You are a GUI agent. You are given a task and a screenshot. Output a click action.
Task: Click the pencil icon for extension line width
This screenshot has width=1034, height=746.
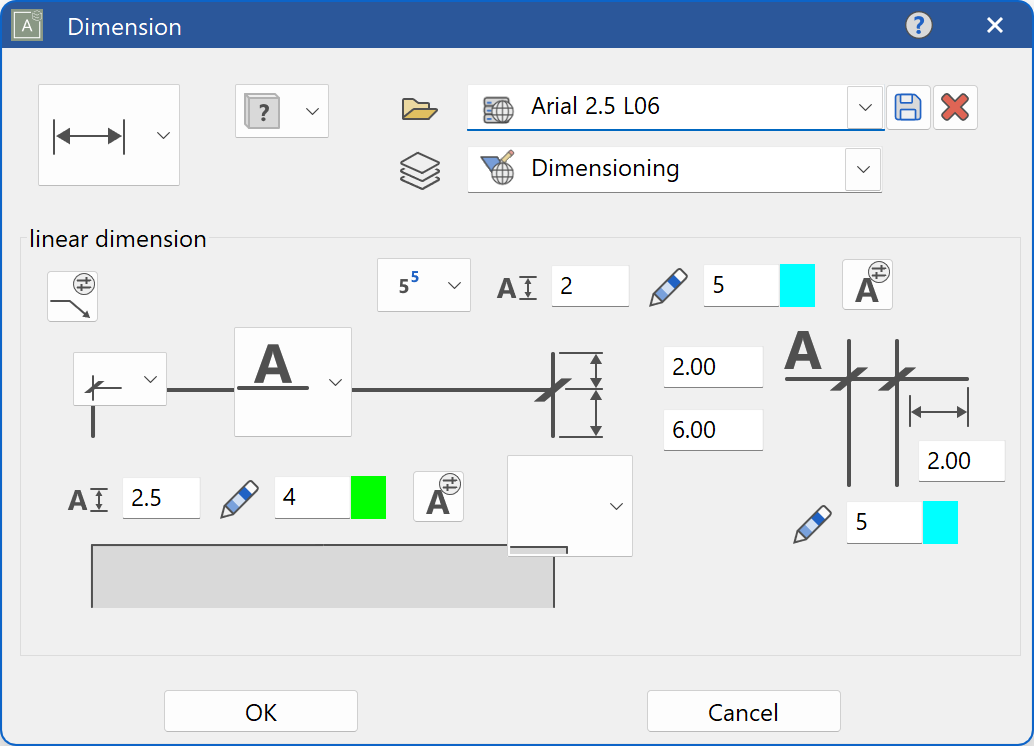(x=668, y=286)
